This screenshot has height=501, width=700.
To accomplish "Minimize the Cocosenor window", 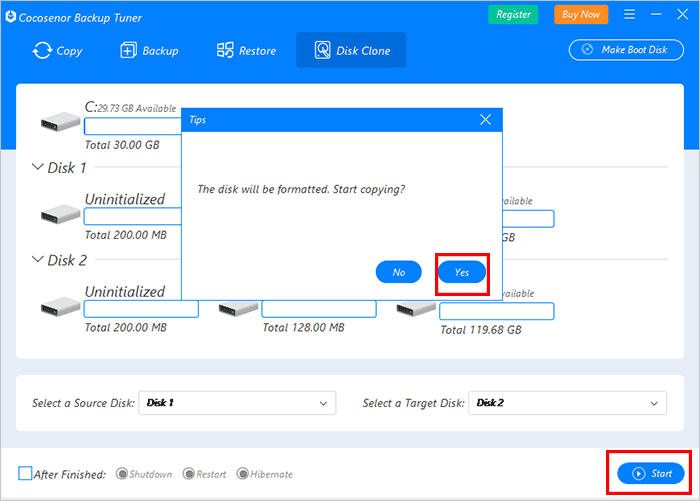I will point(656,14).
